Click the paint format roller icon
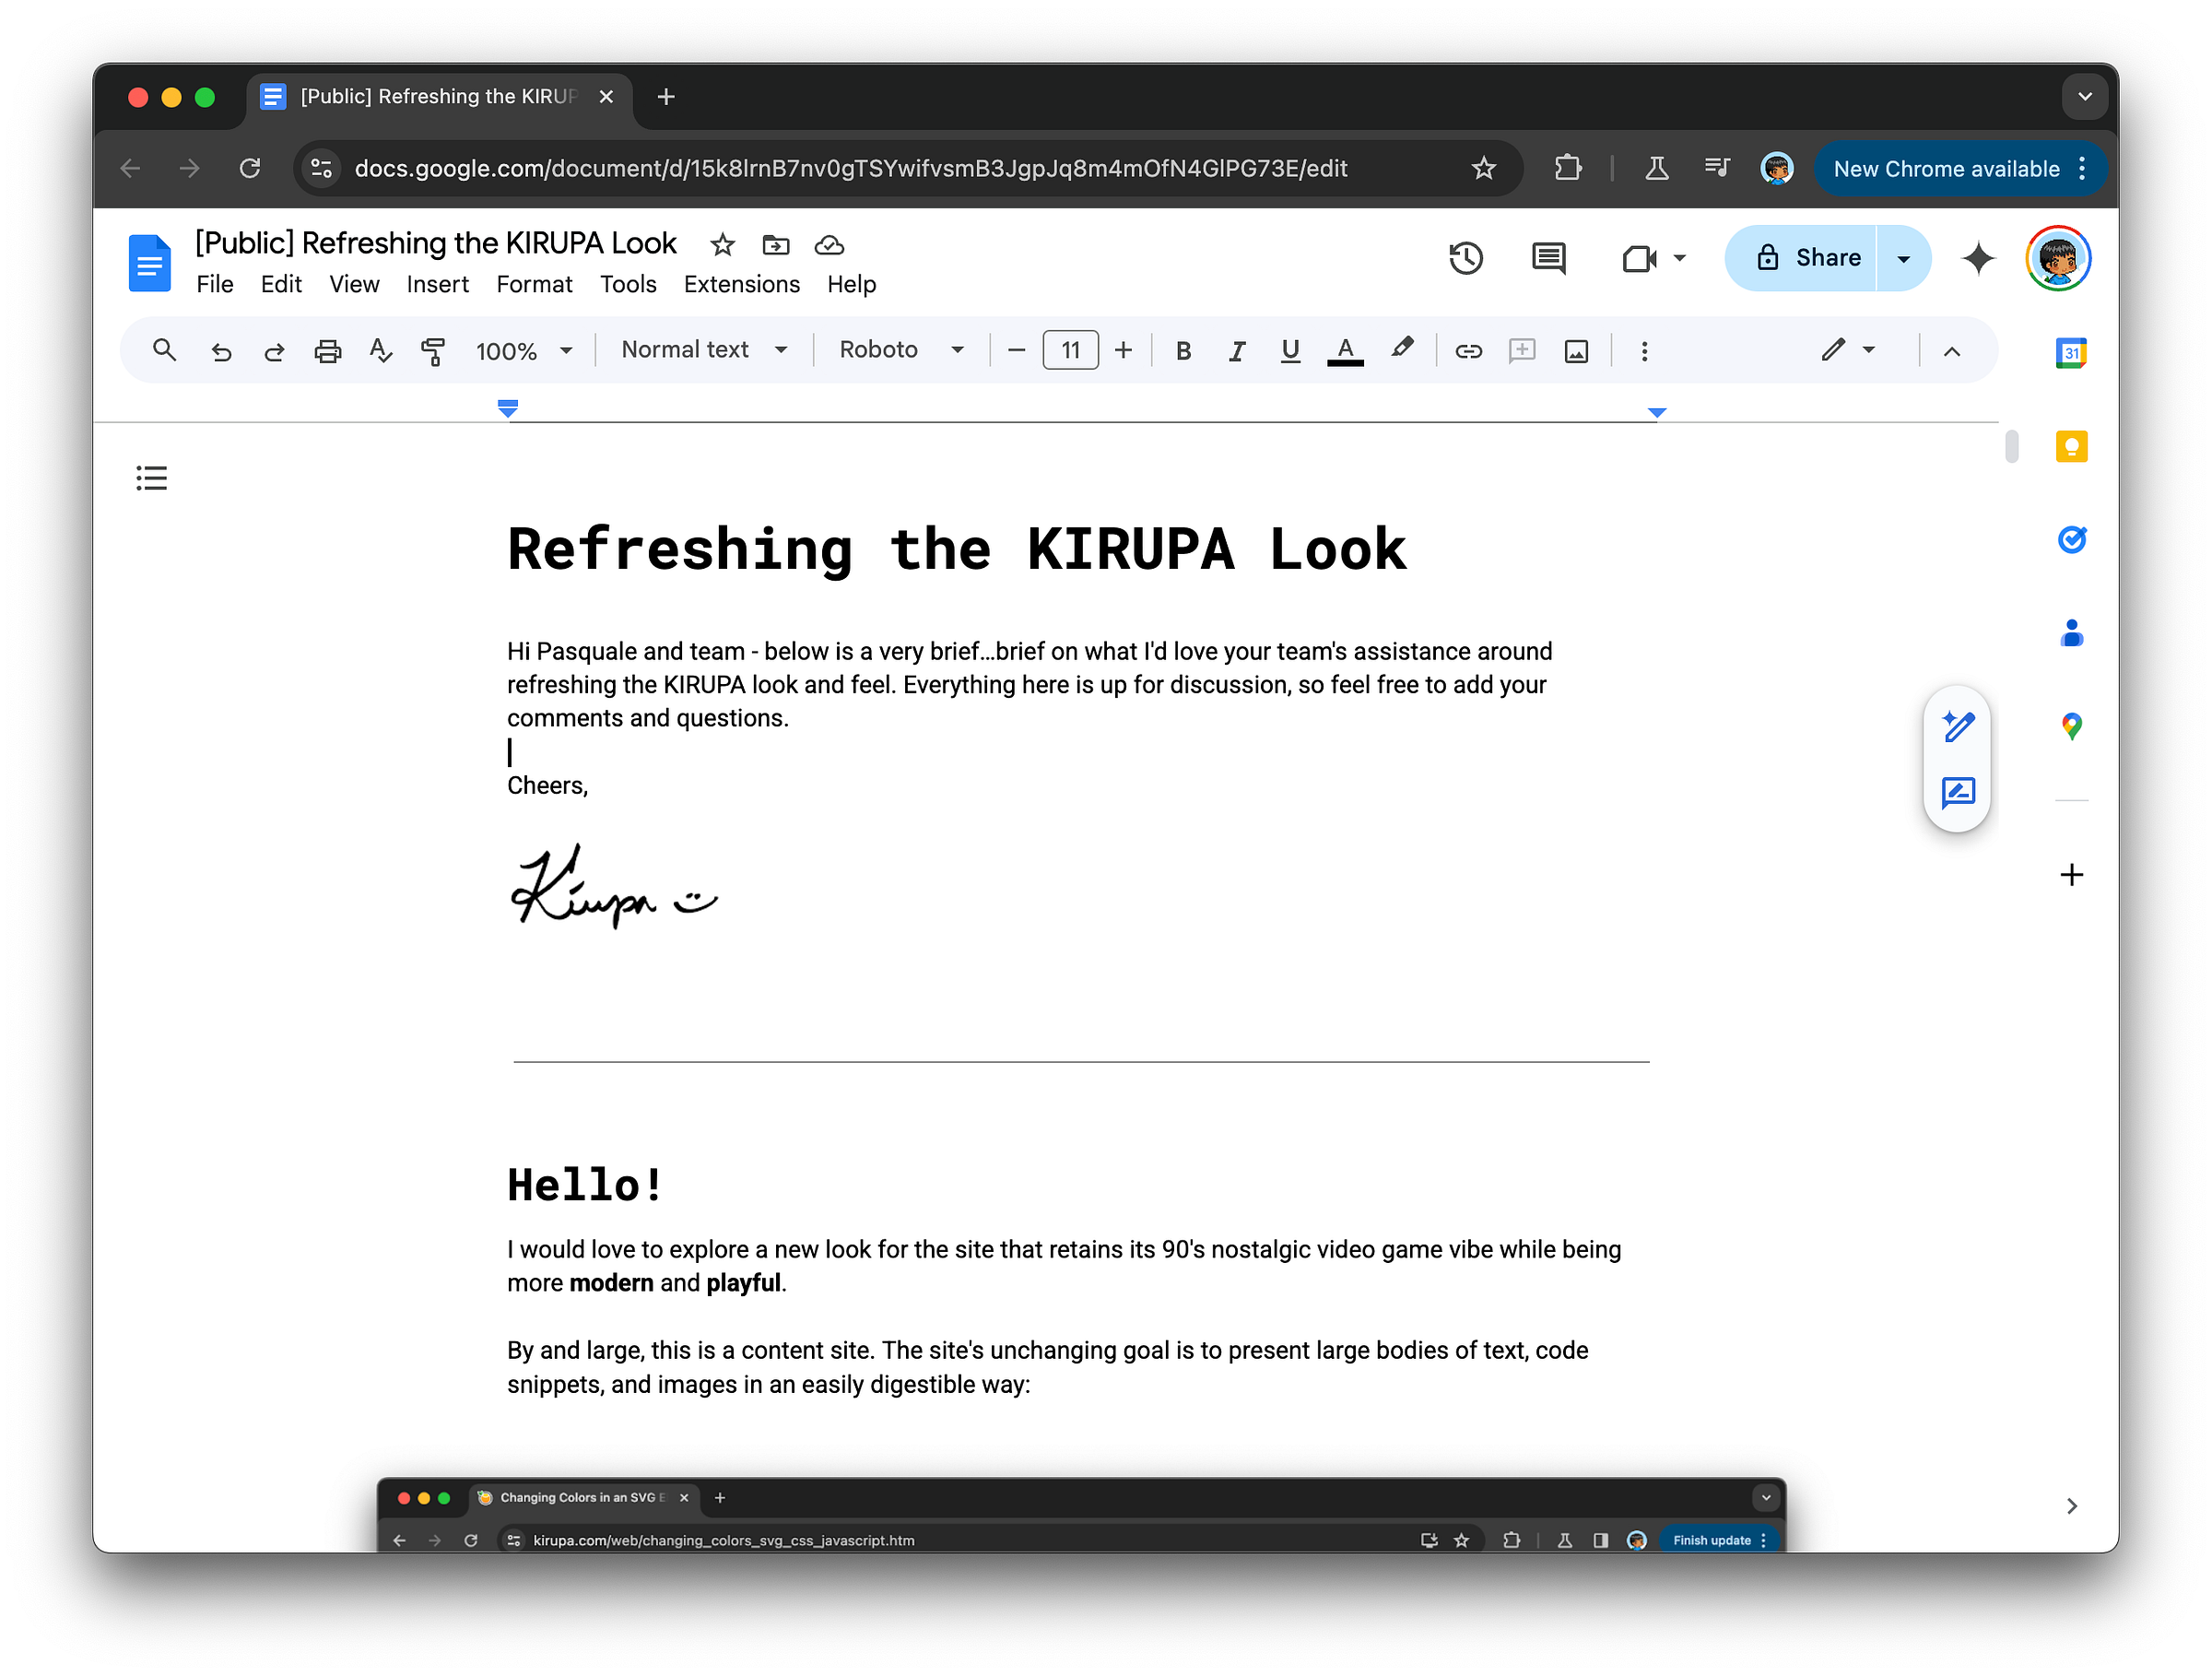The image size is (2212, 1676). point(433,351)
